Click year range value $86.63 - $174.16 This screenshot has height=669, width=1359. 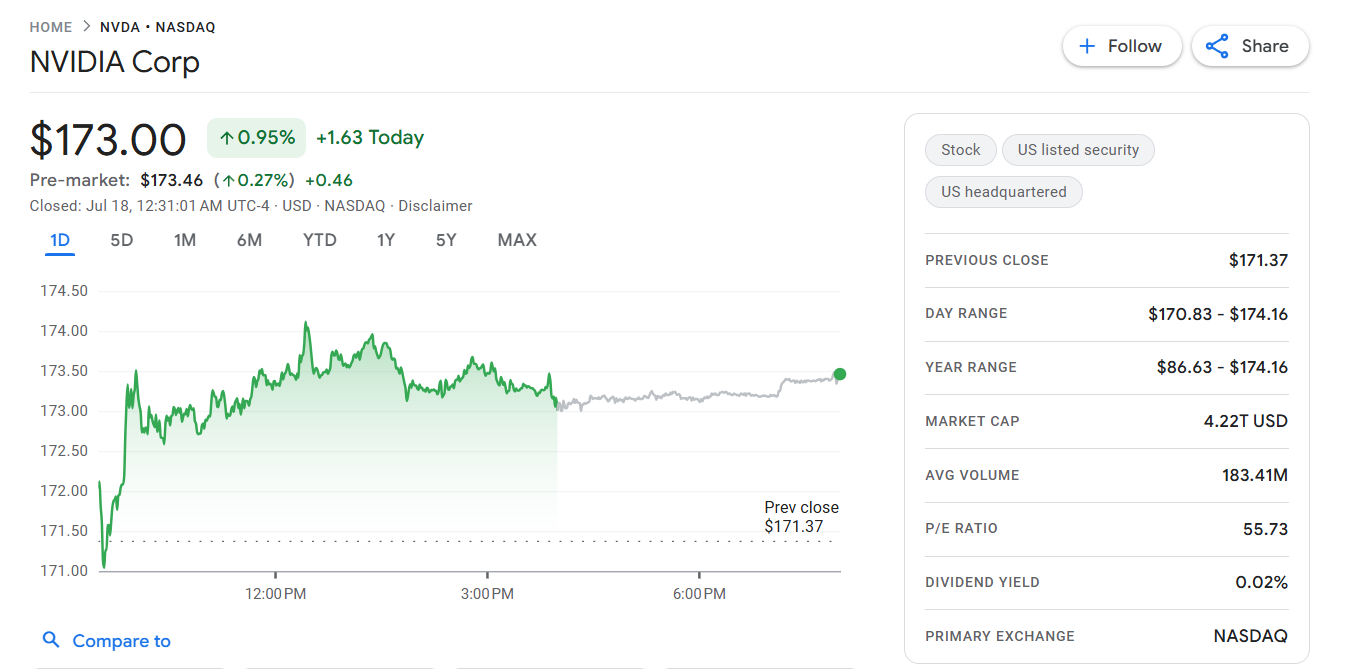[1222, 367]
